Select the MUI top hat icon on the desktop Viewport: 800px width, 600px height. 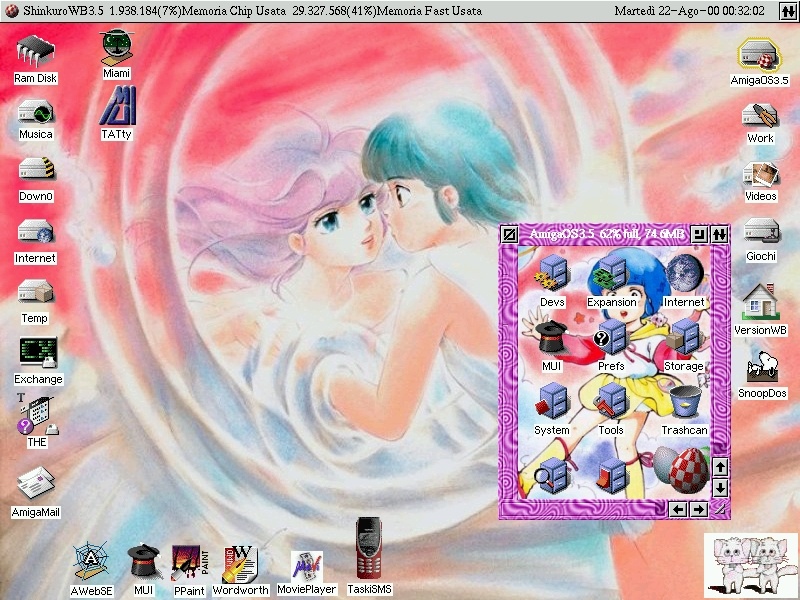coord(143,561)
